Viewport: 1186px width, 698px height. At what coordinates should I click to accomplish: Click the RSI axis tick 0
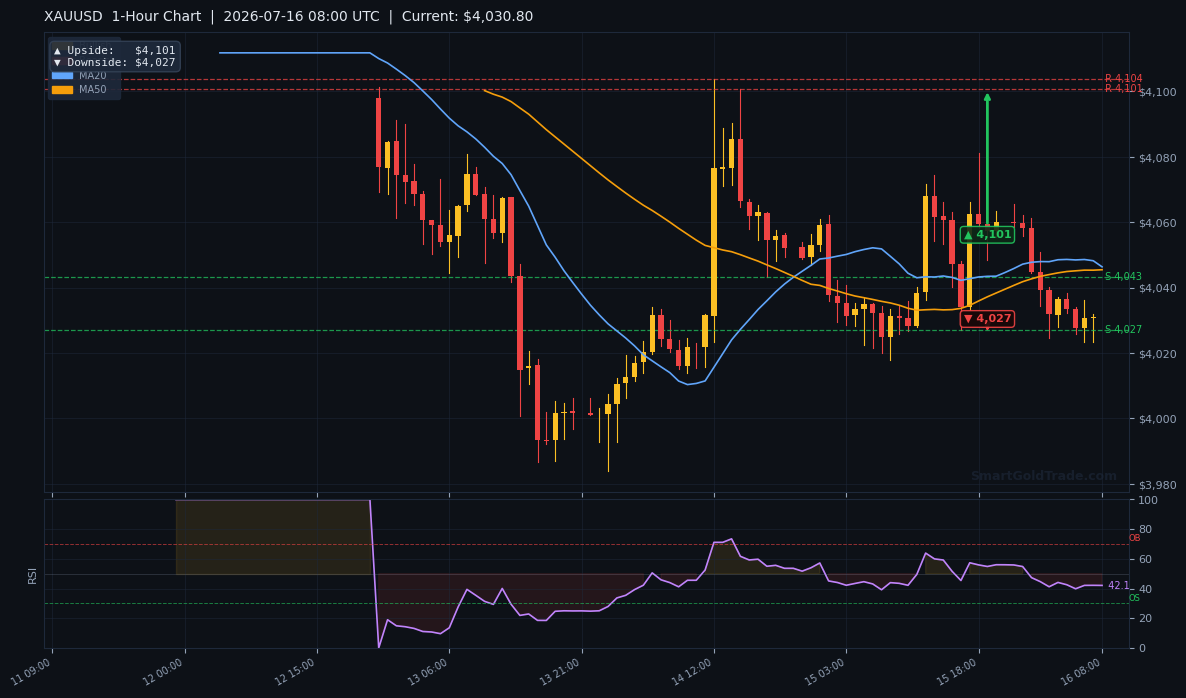(1142, 649)
